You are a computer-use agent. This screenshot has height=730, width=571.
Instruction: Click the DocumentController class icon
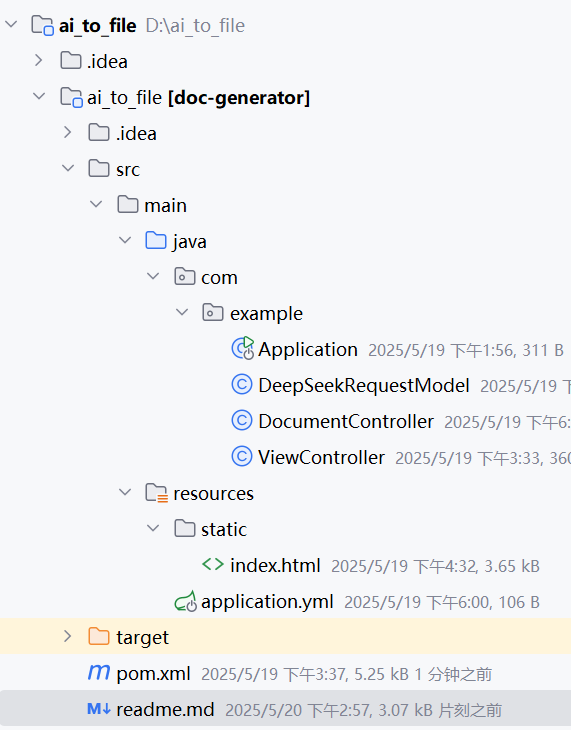[x=242, y=421]
